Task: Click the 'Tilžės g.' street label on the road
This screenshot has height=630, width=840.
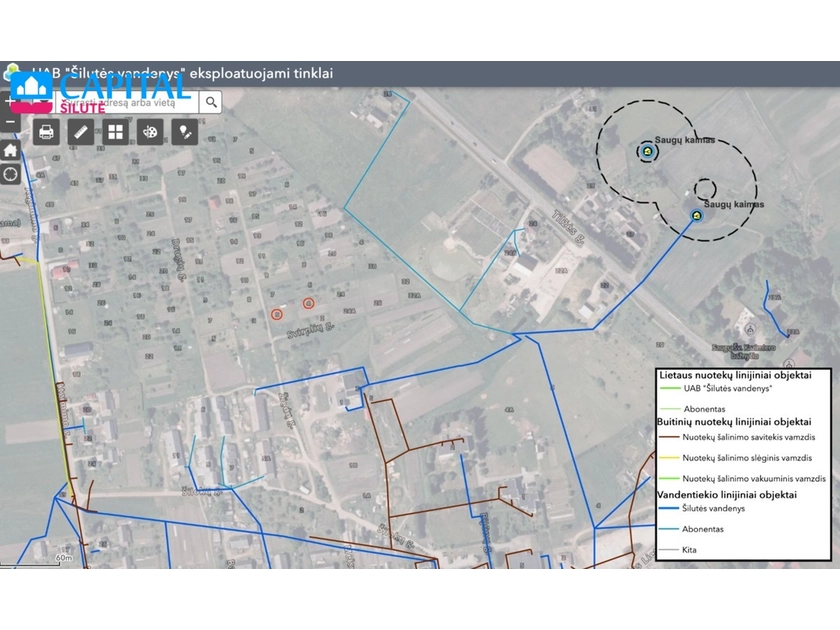Action: point(567,228)
